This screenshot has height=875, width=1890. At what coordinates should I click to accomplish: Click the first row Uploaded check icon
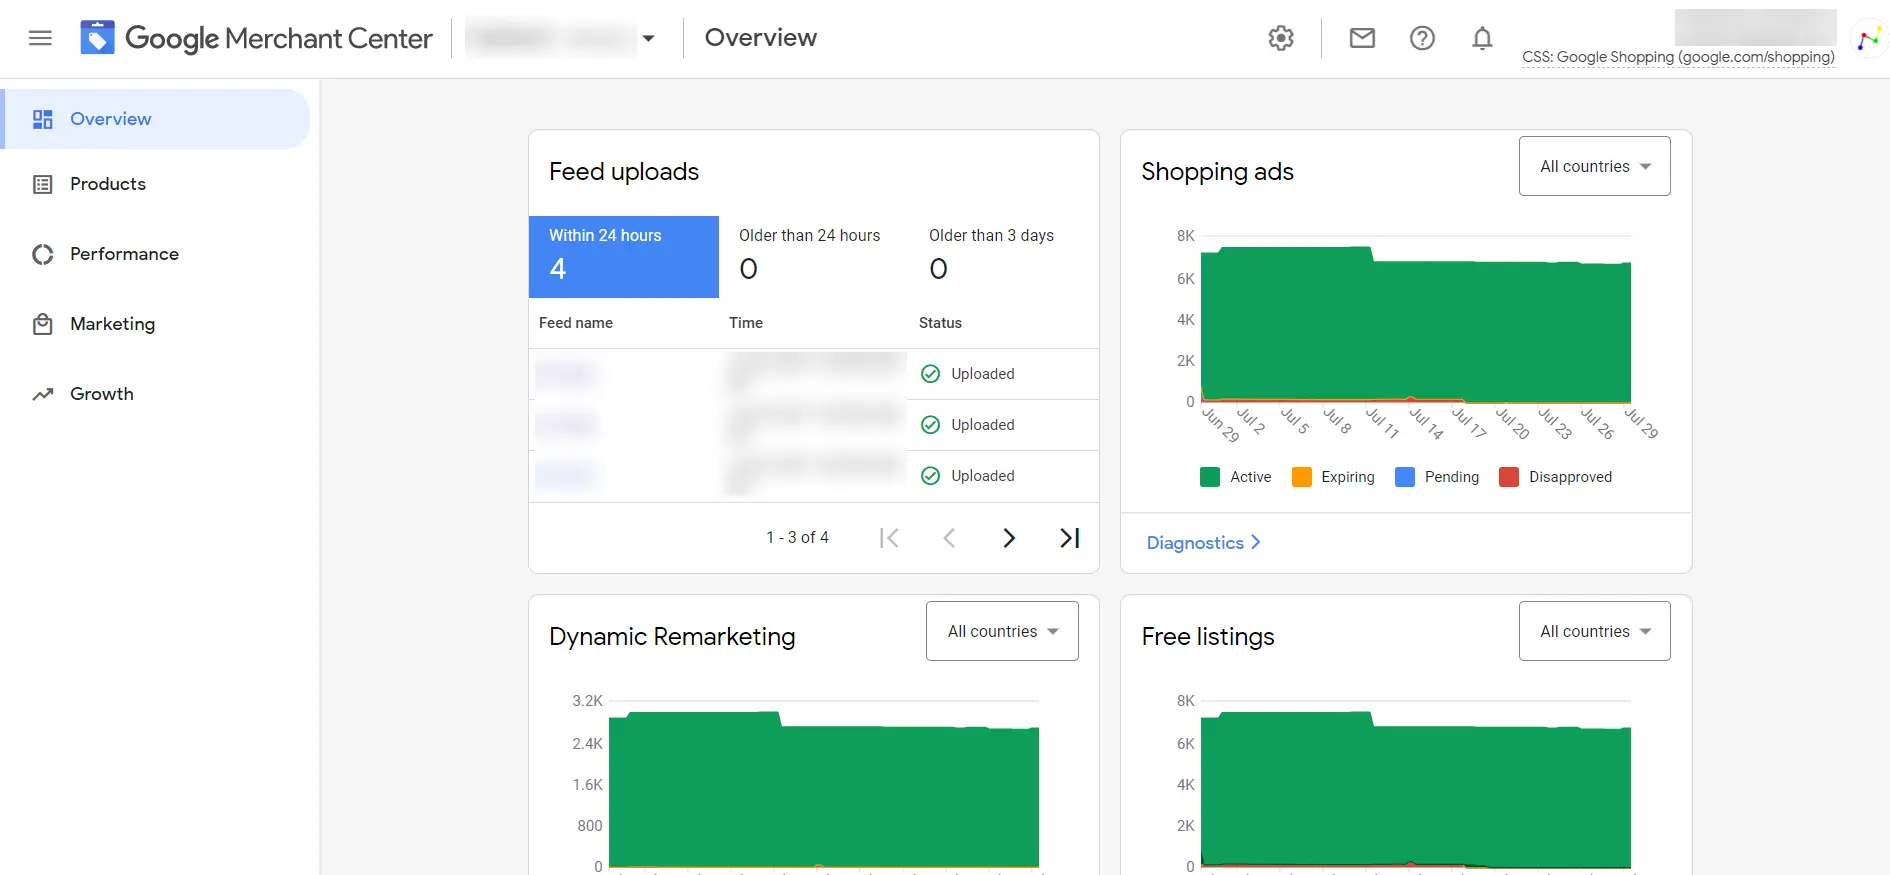(x=930, y=374)
